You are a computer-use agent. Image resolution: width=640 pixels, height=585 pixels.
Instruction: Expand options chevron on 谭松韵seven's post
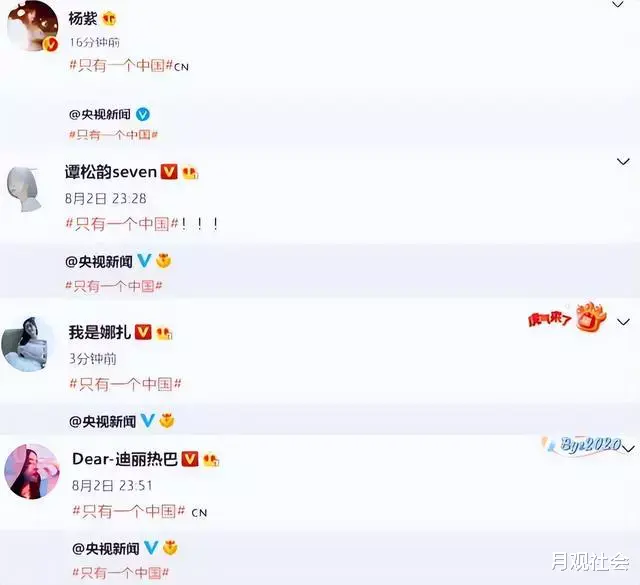click(623, 162)
